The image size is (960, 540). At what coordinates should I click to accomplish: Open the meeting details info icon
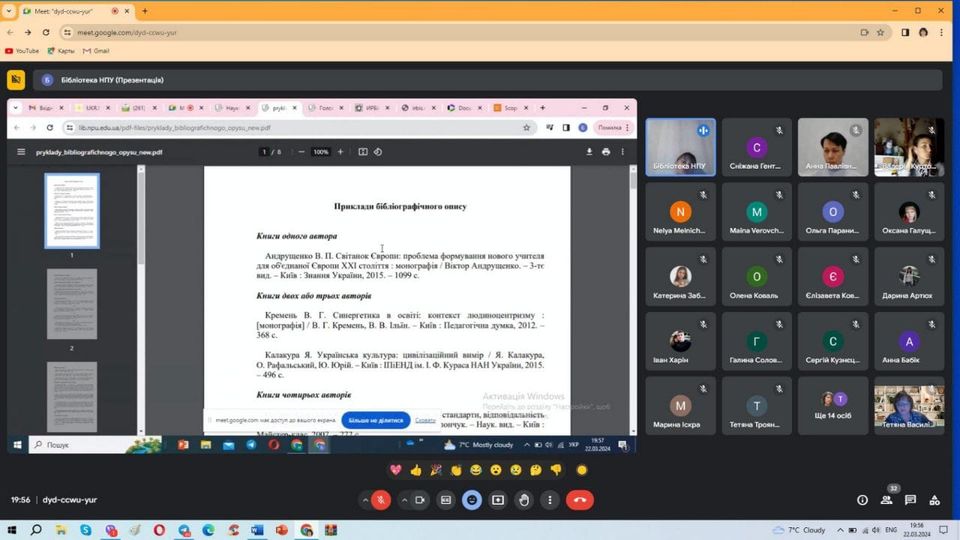[862, 500]
